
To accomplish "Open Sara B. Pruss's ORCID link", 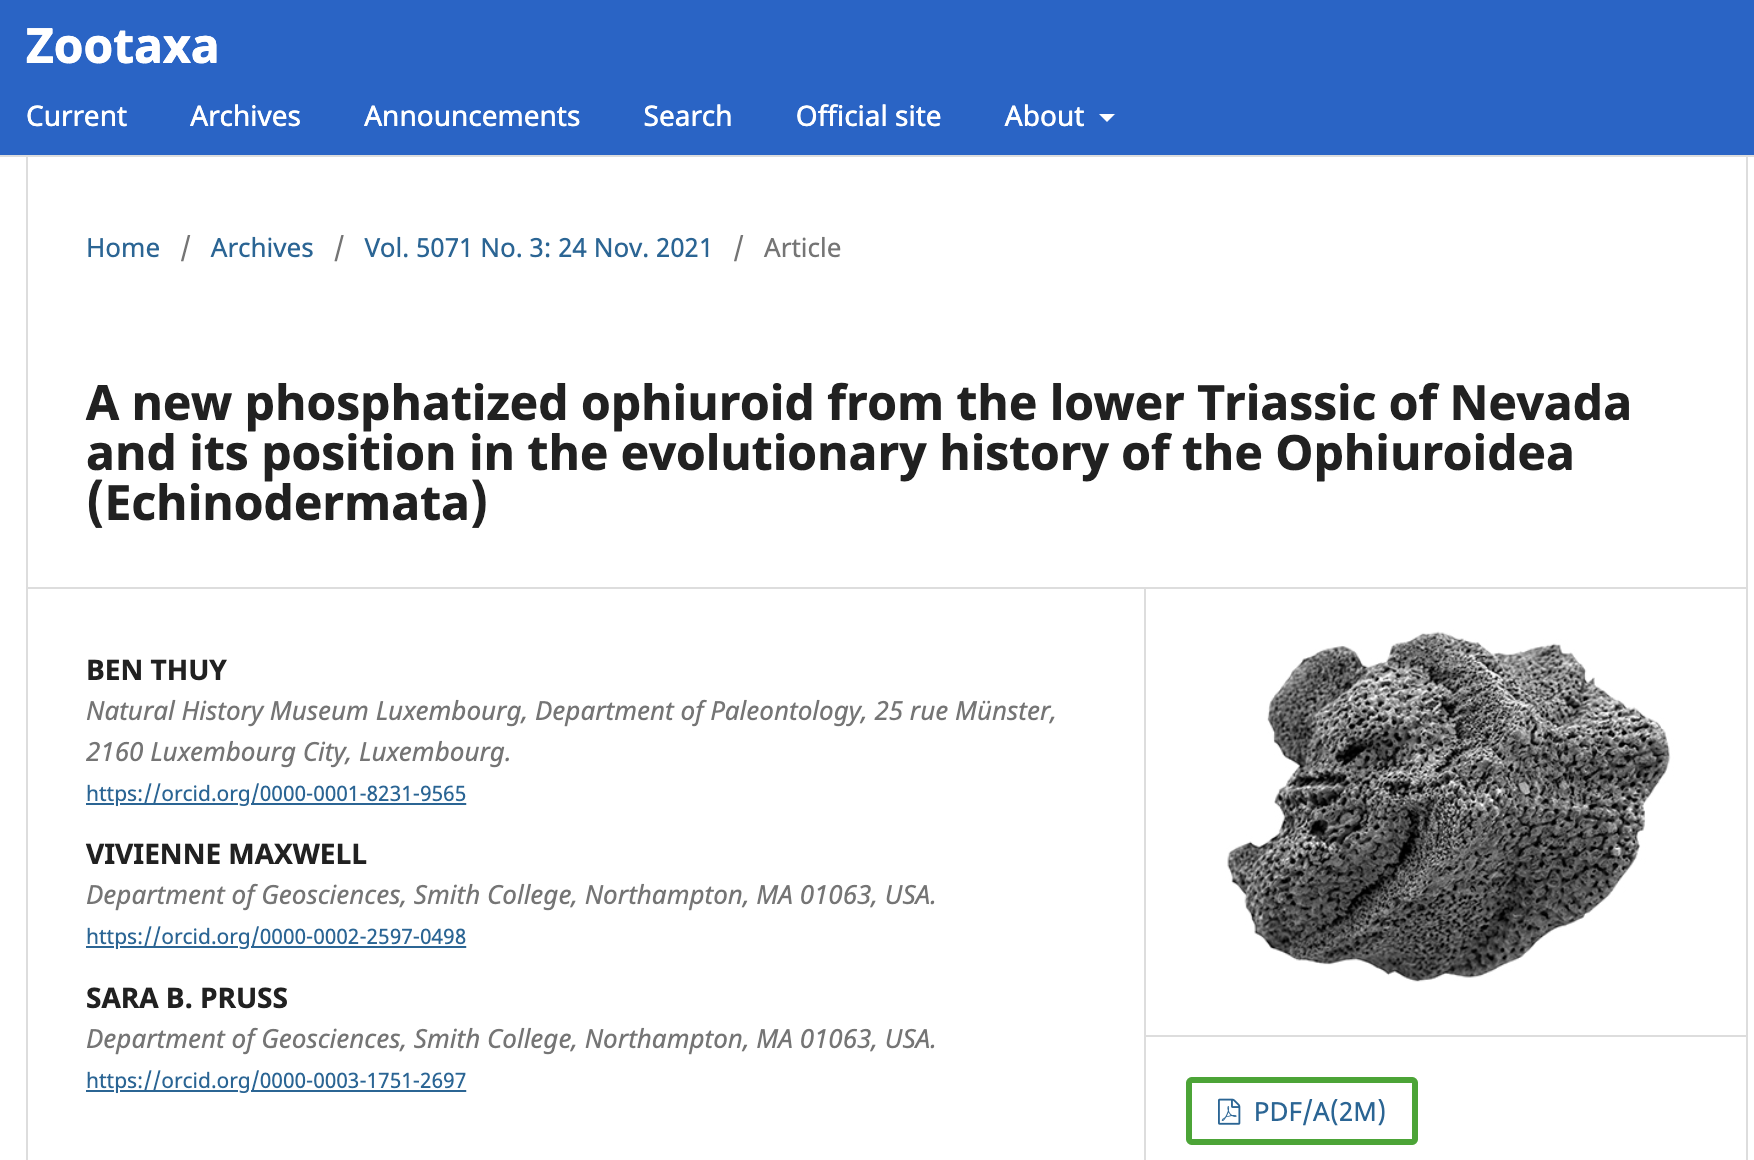I will pyautogui.click(x=276, y=1080).
